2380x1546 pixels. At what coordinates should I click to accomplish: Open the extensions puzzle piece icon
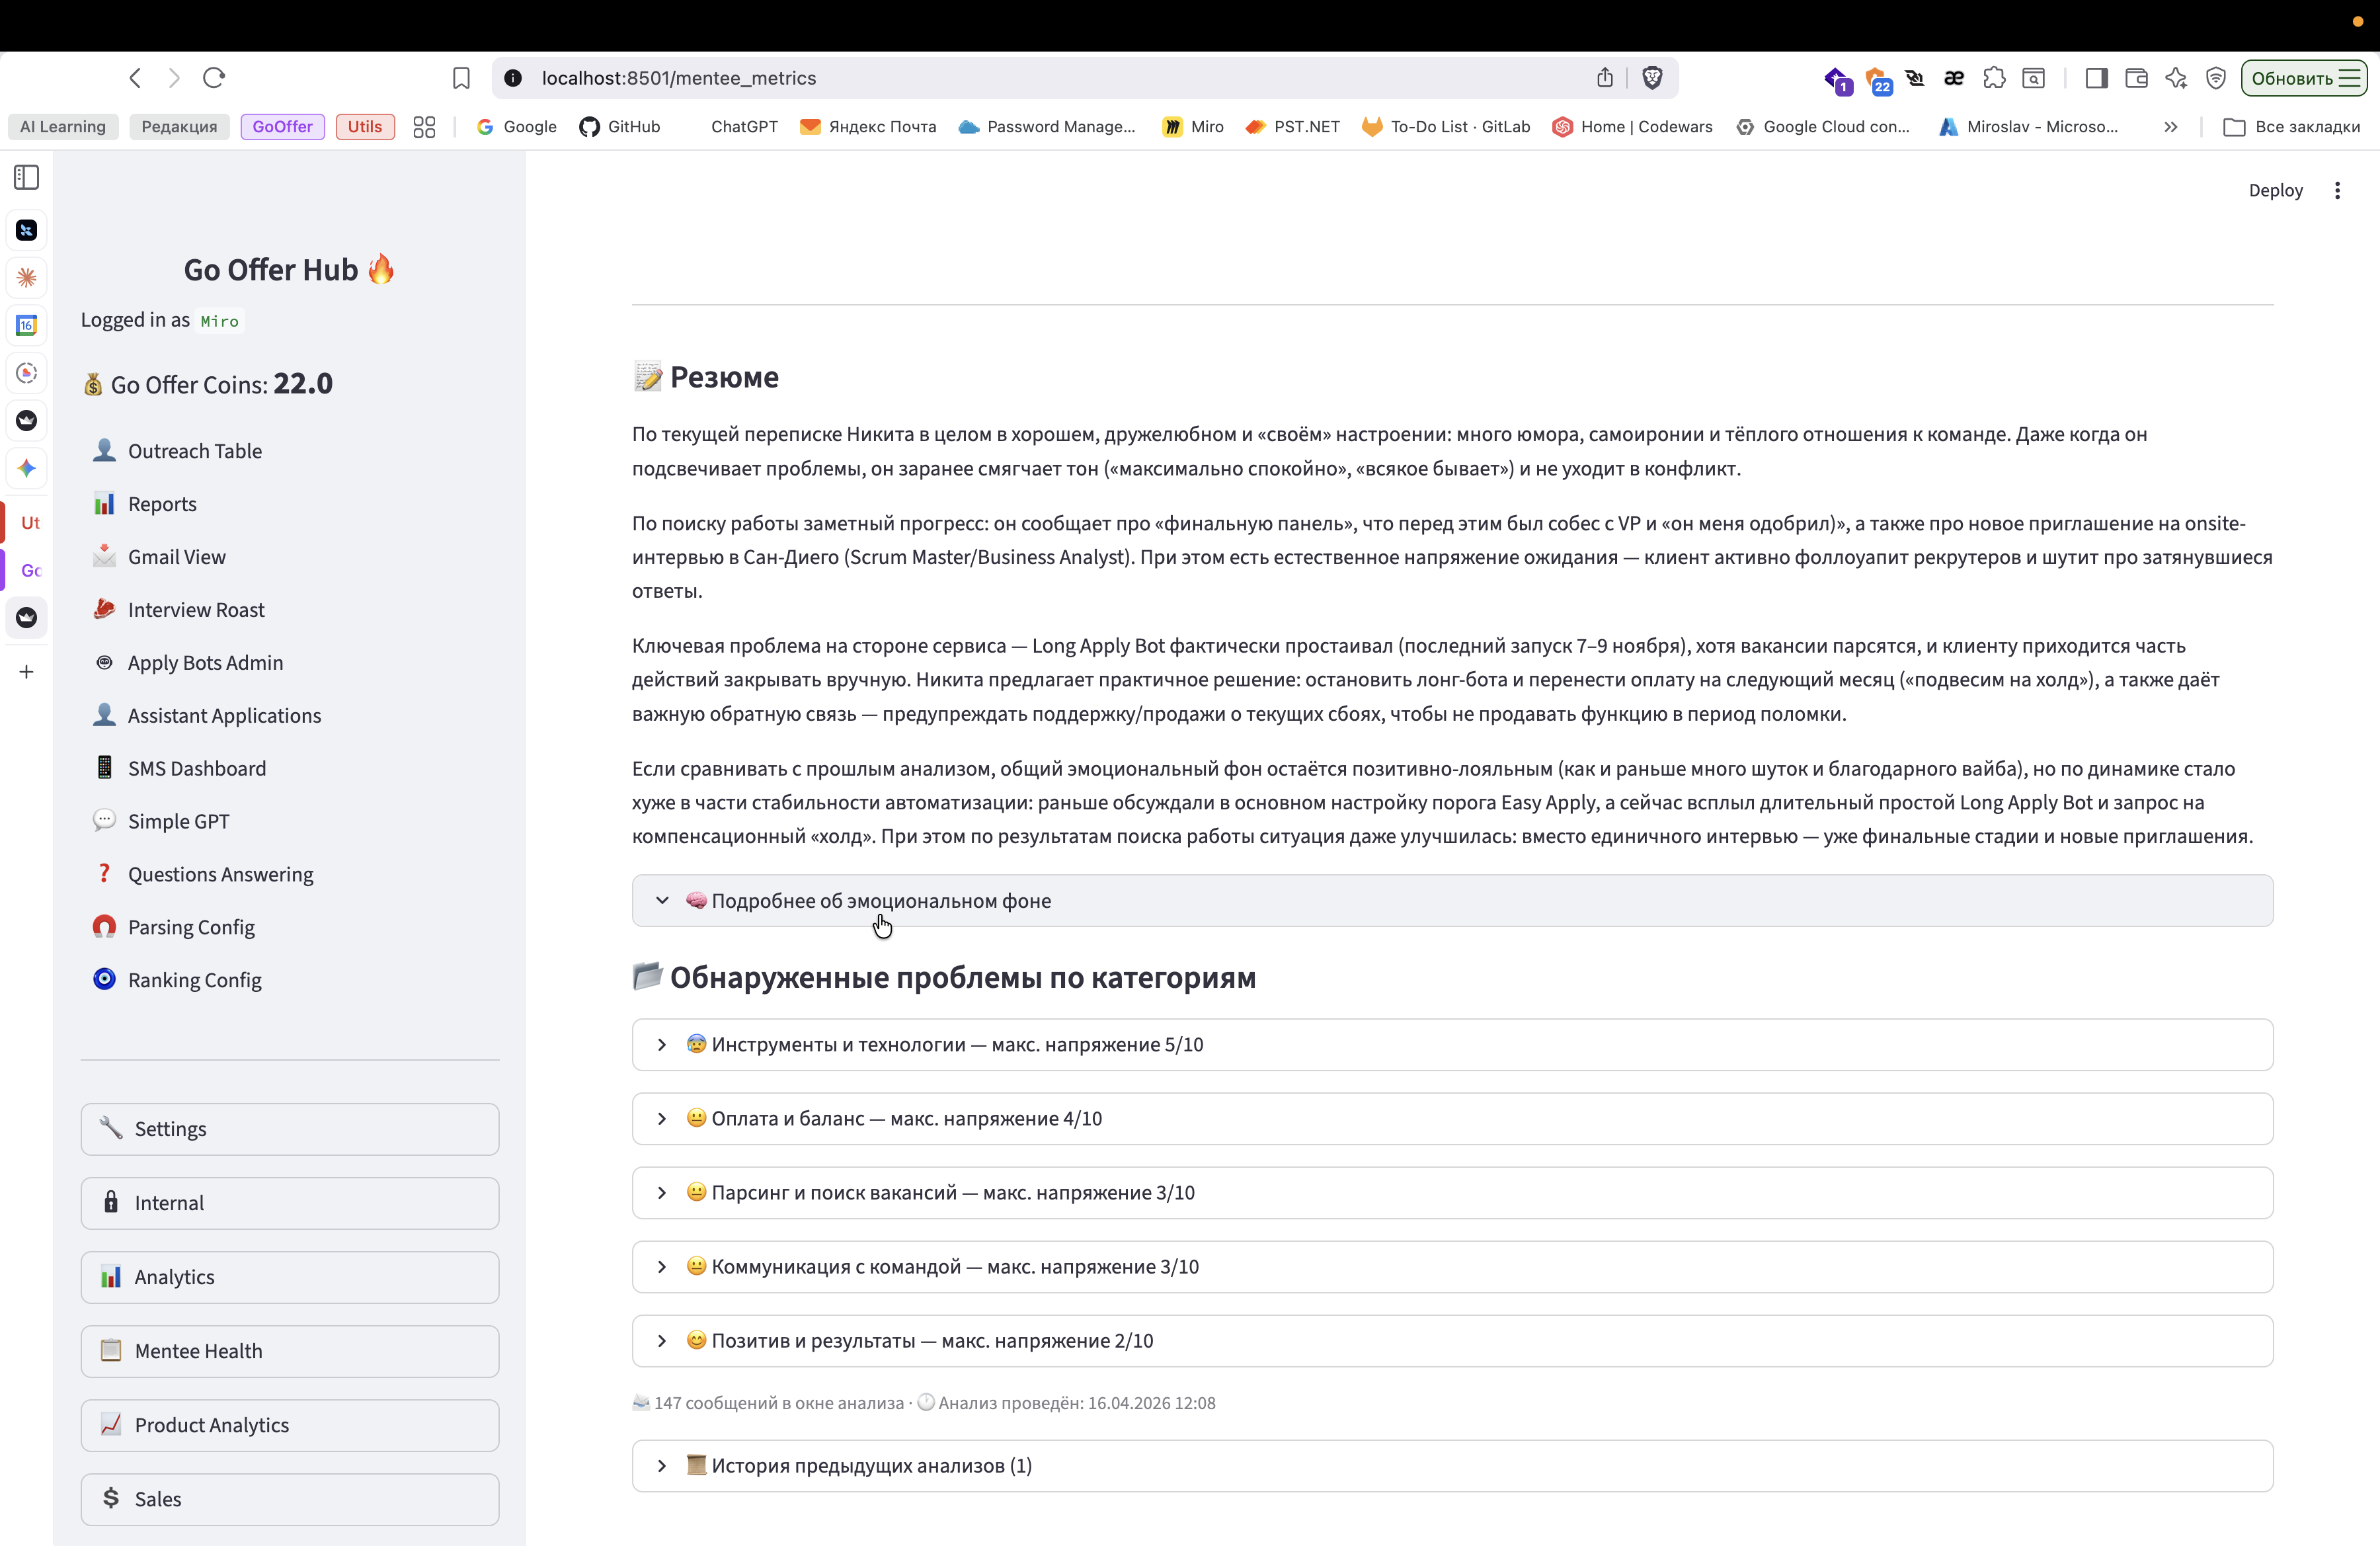[x=1994, y=78]
